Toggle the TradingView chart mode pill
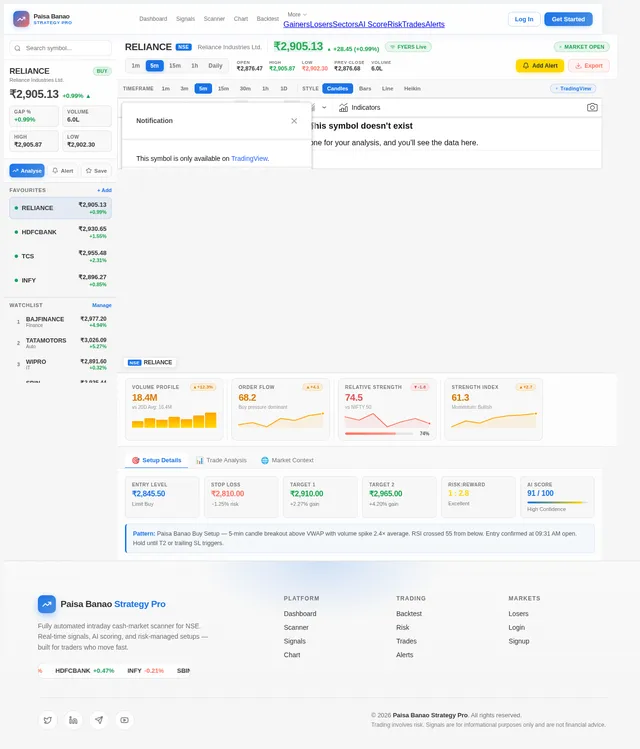Screen dimensions: 640x749 573,88
